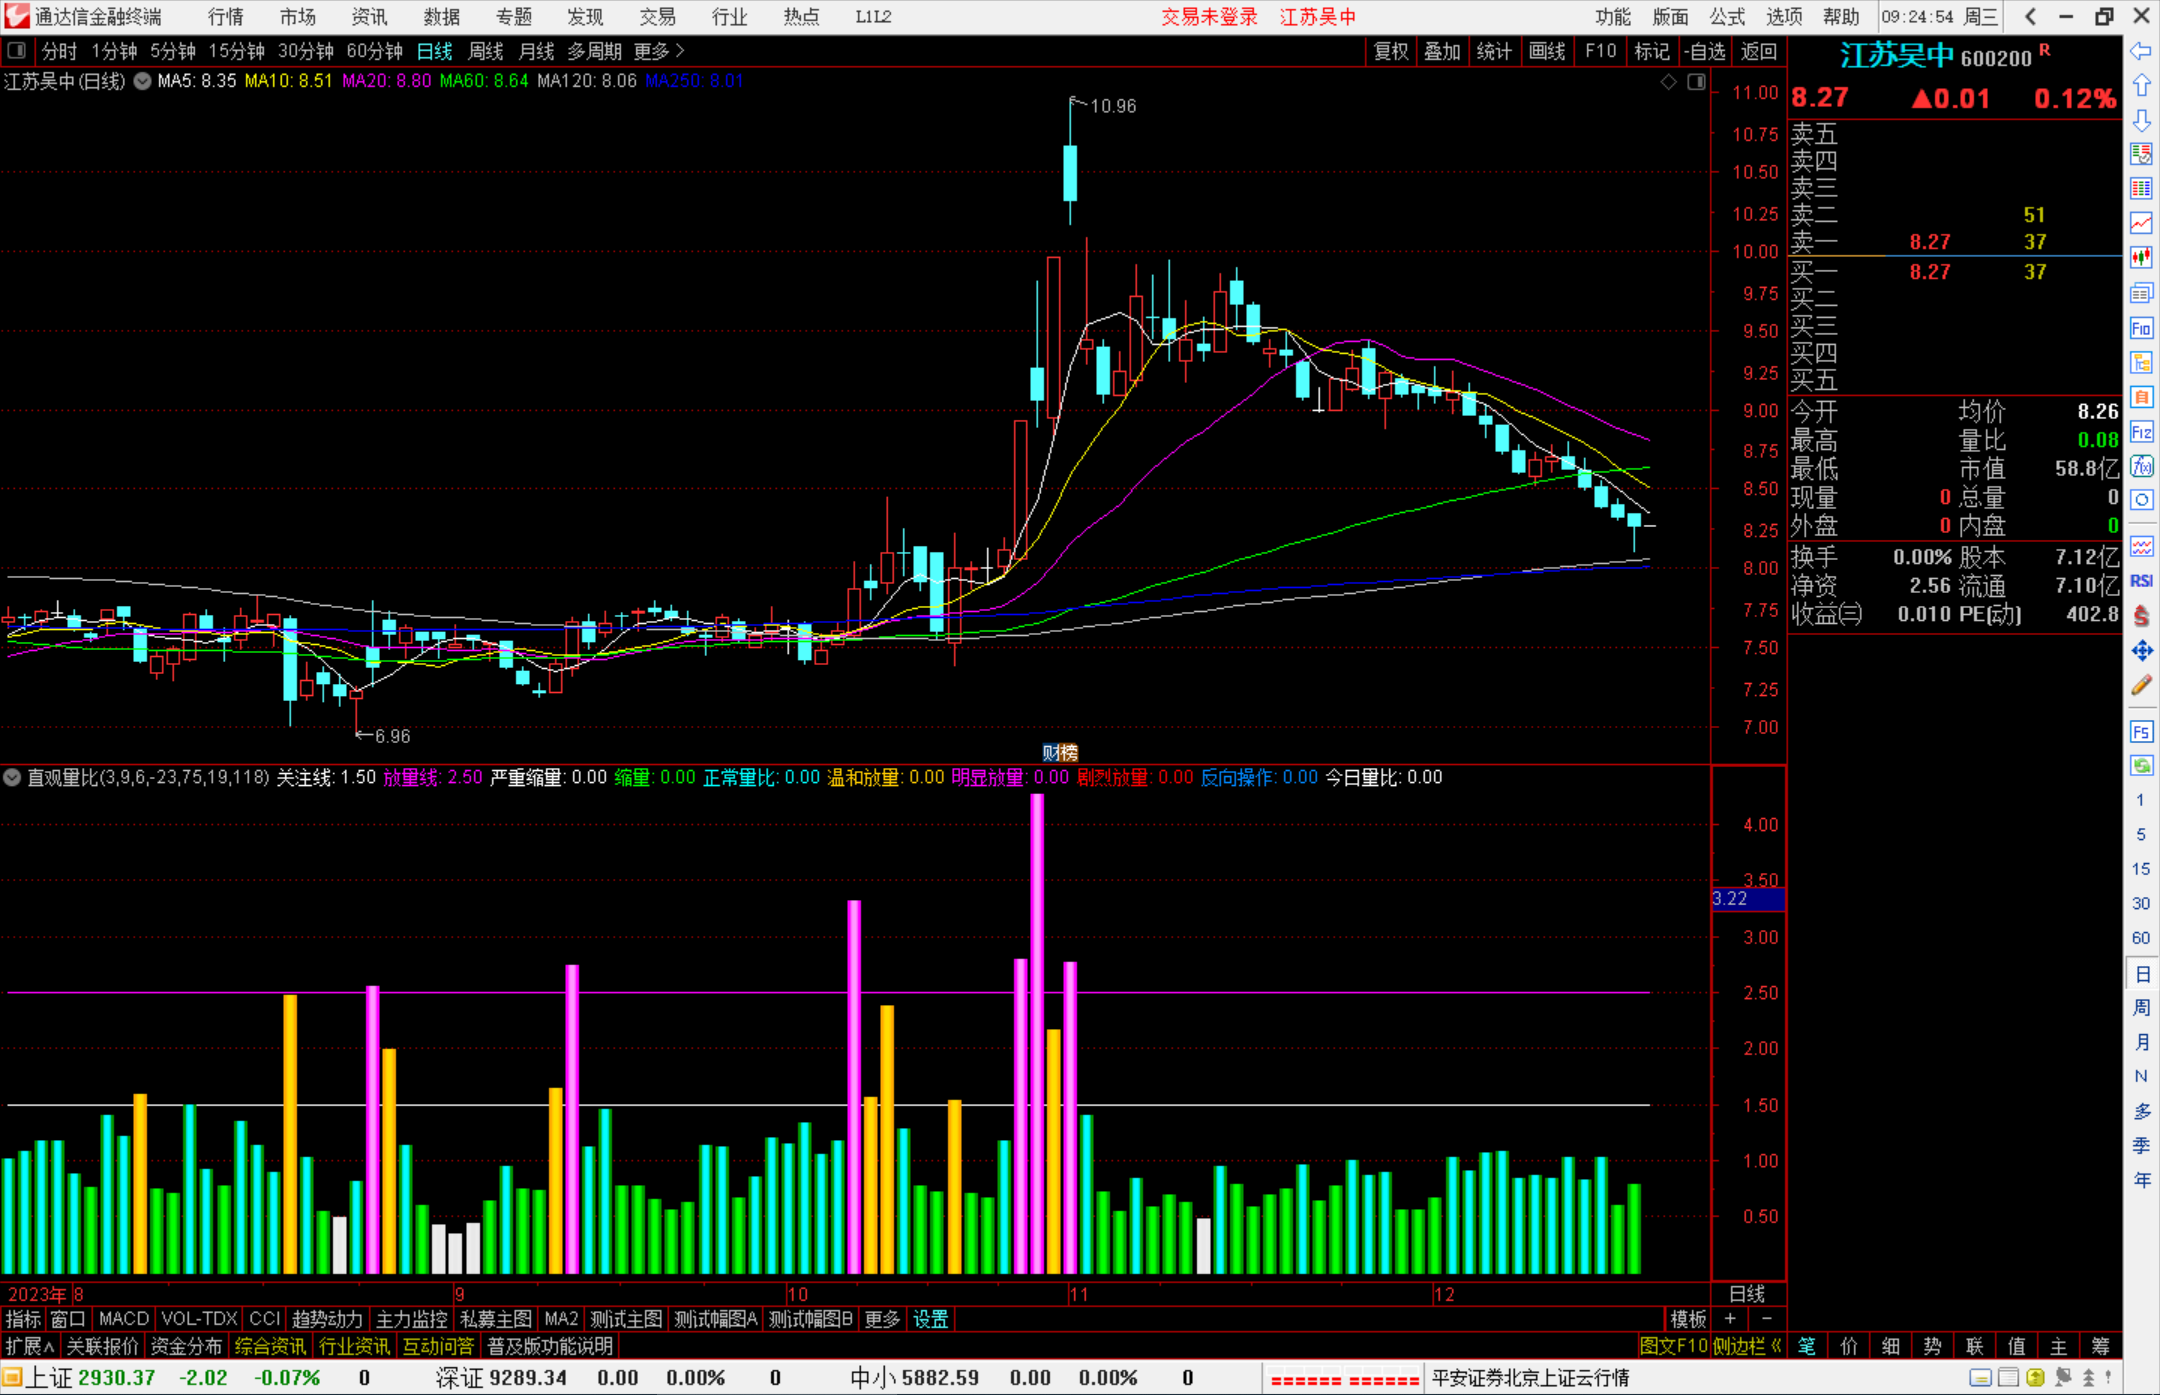Screen dimensions: 2160x1395
Task: Click the 叠加 overlay button
Action: click(1442, 51)
